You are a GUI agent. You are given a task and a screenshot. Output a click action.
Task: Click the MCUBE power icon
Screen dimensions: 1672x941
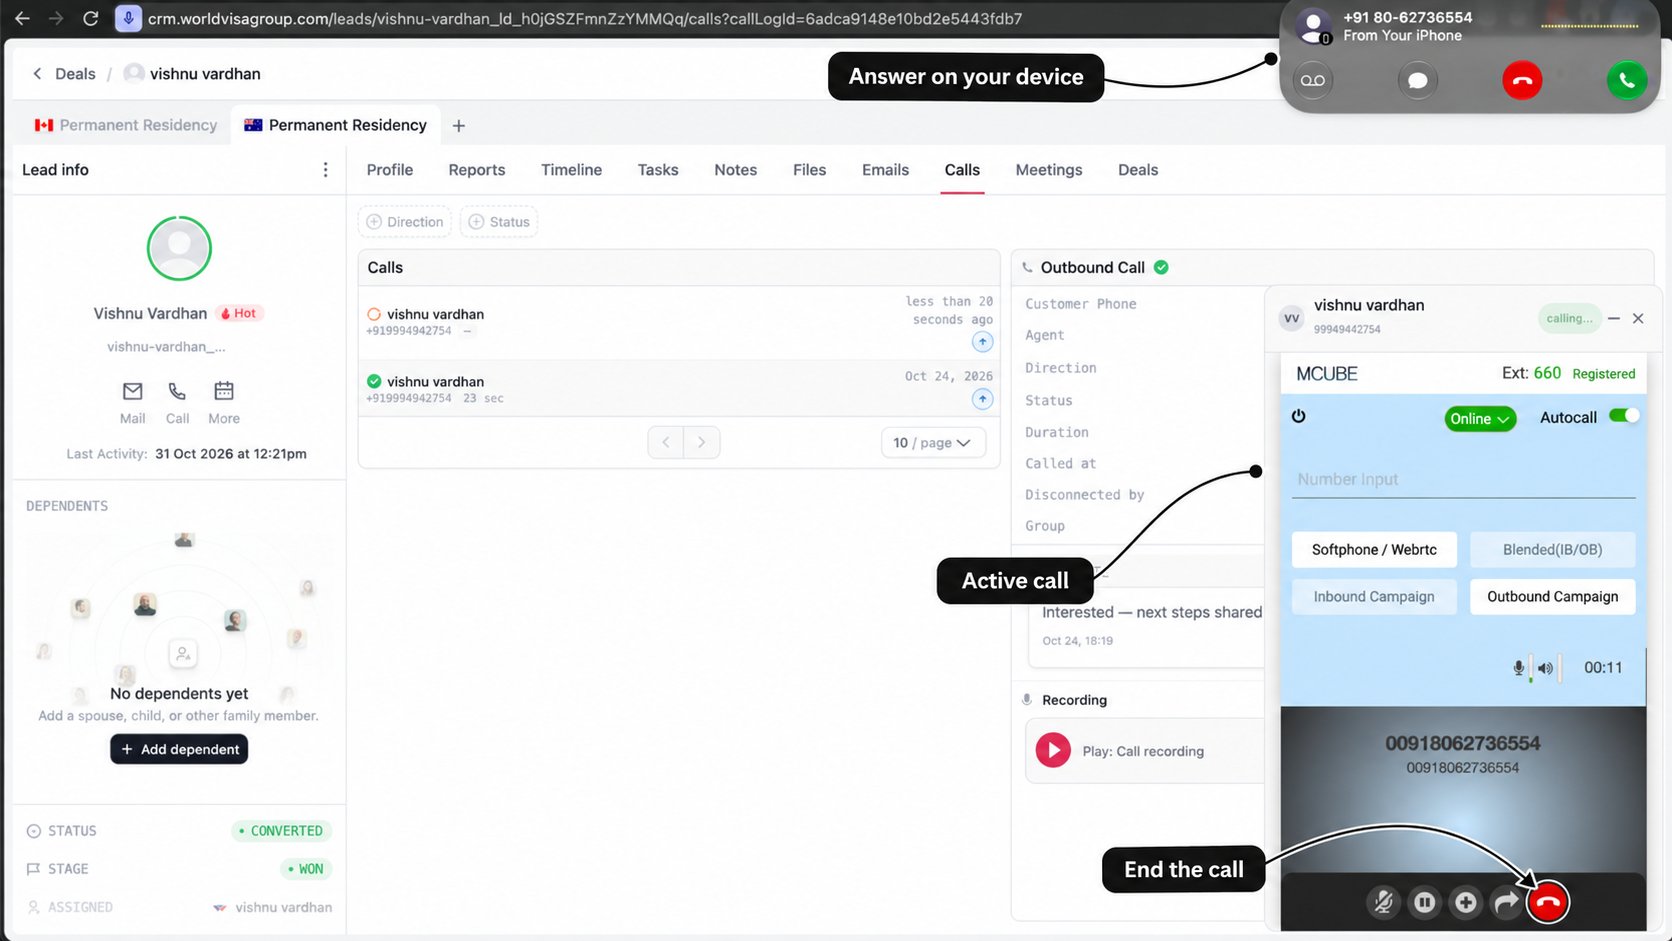(x=1298, y=416)
